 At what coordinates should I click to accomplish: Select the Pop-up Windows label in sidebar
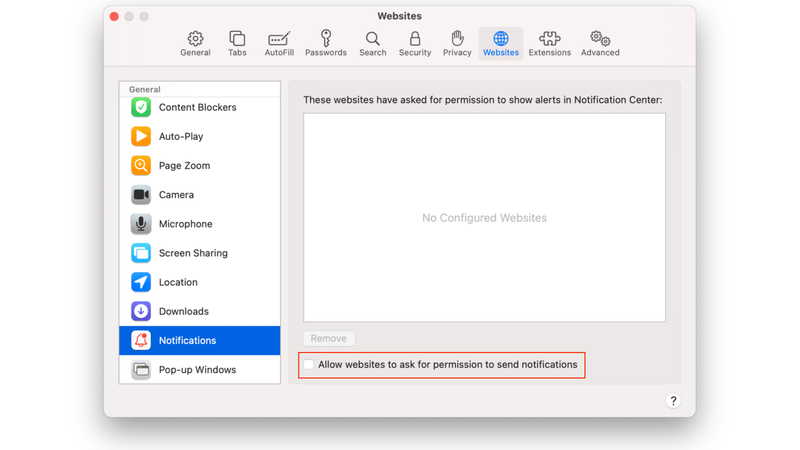coord(197,369)
